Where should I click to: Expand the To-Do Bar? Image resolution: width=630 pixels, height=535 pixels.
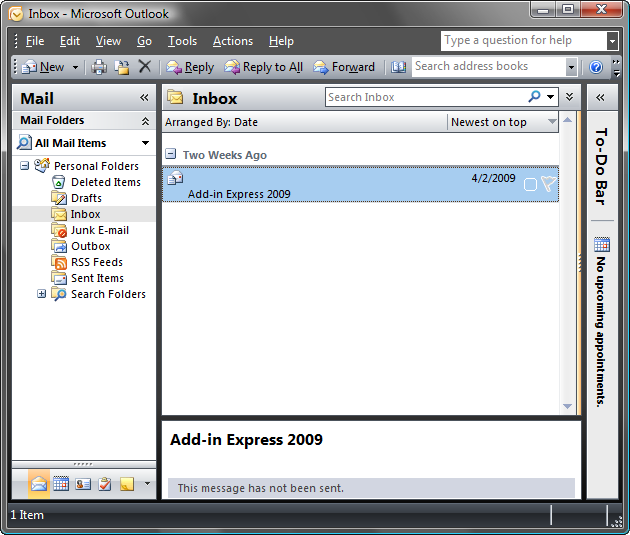pyautogui.click(x=600, y=98)
